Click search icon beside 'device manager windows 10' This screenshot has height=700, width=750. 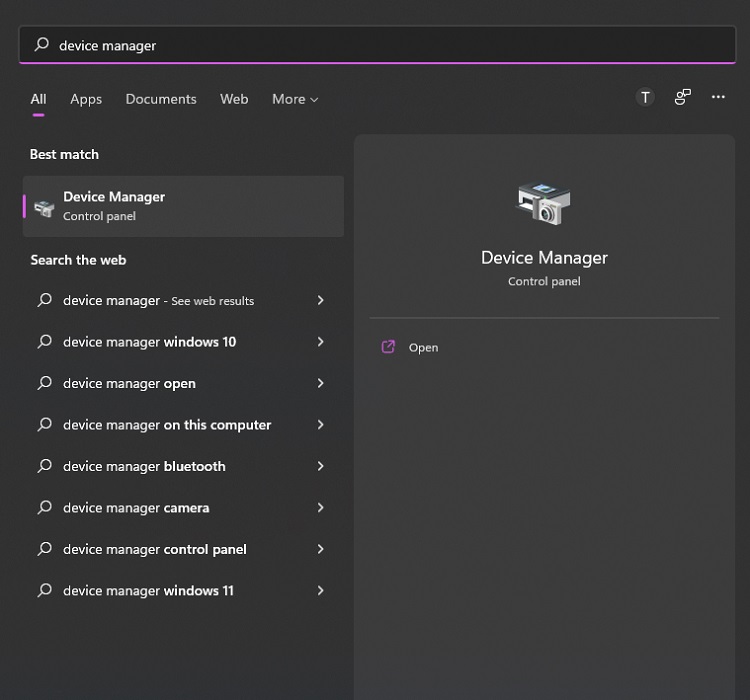tap(44, 341)
